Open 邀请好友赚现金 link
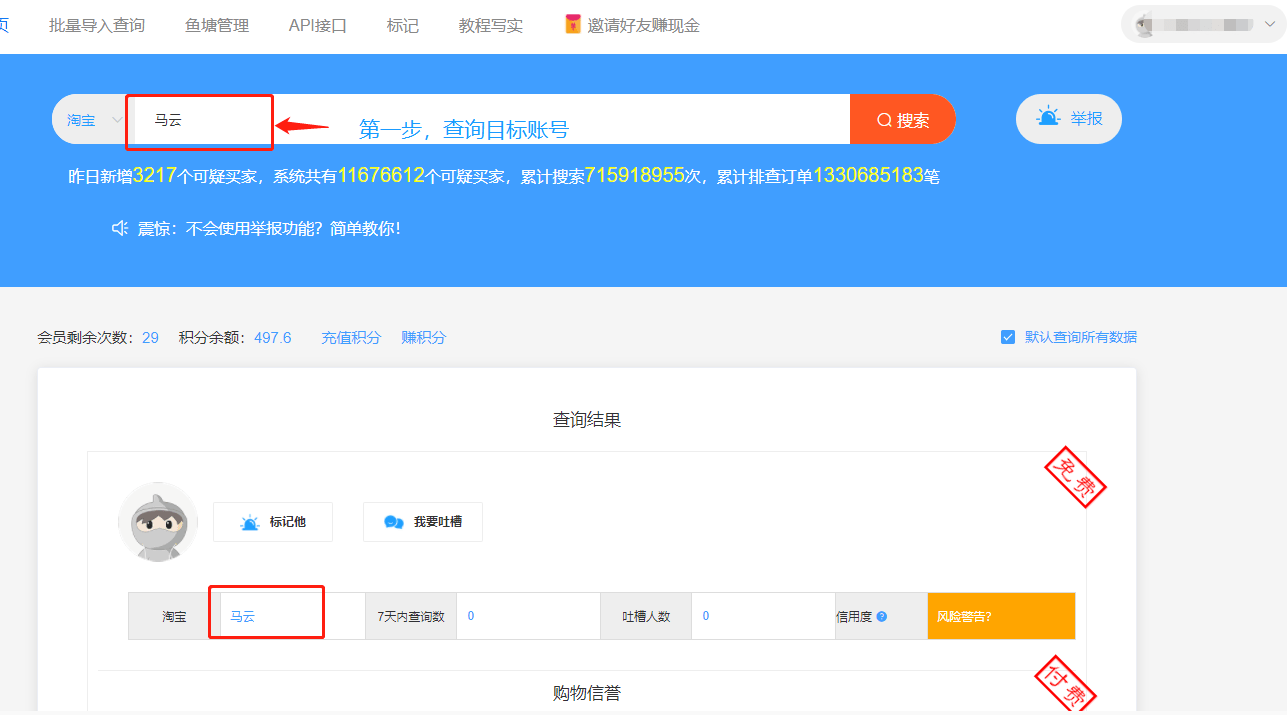Viewport: 1287px width, 715px height. coord(644,26)
